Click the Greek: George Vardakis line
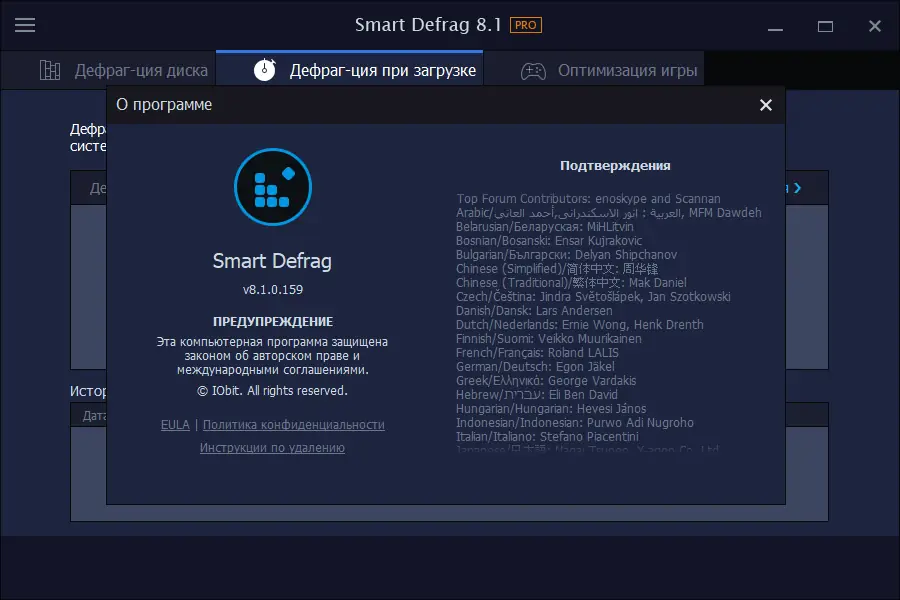900x600 pixels. click(x=546, y=381)
